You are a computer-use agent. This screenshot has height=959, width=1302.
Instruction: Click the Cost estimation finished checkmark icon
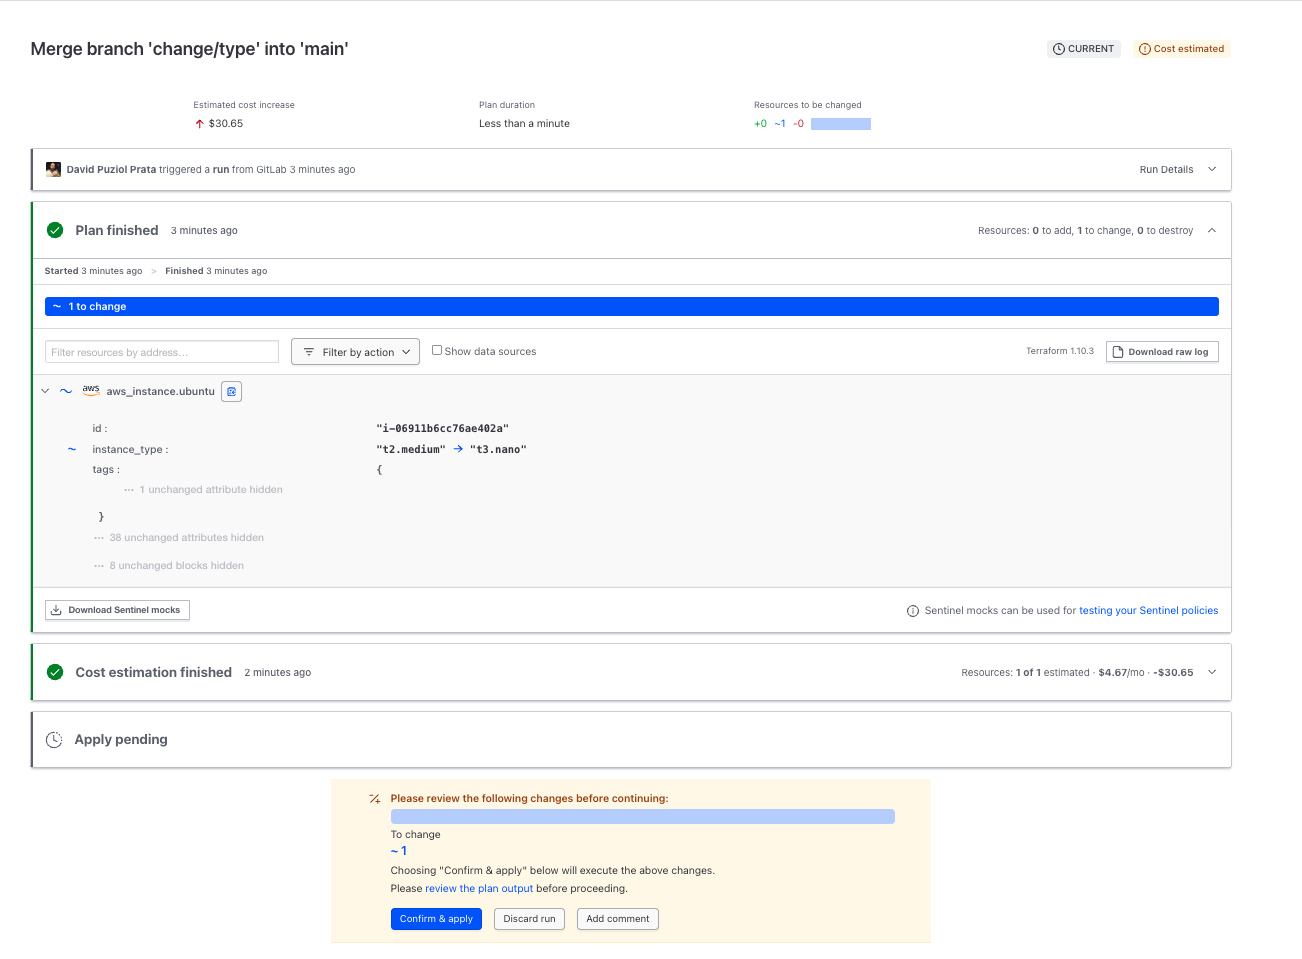coord(55,672)
